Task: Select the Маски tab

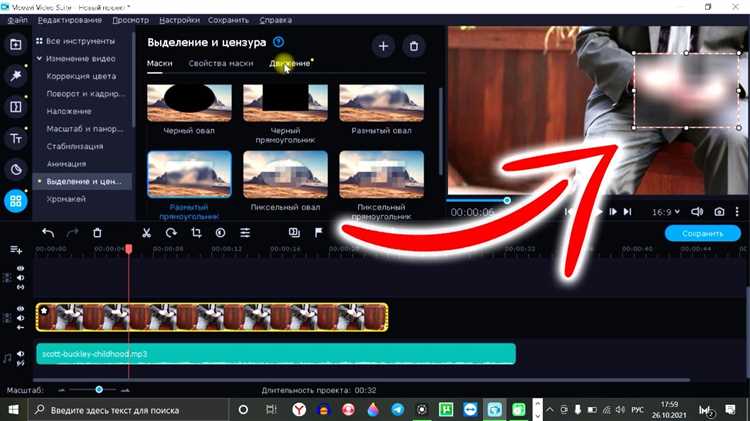Action: point(159,63)
